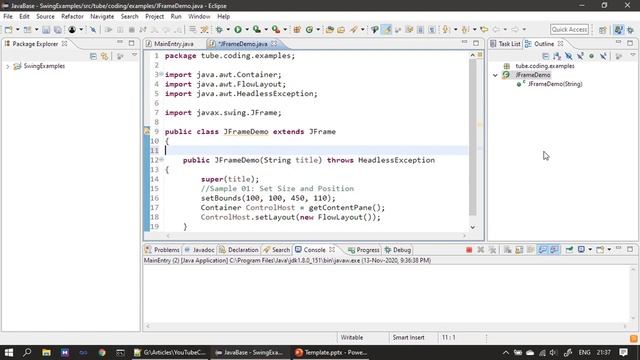The width and height of the screenshot is (640, 360).
Task: Open Package Explorer view menu arrow
Action: coord(134,55)
